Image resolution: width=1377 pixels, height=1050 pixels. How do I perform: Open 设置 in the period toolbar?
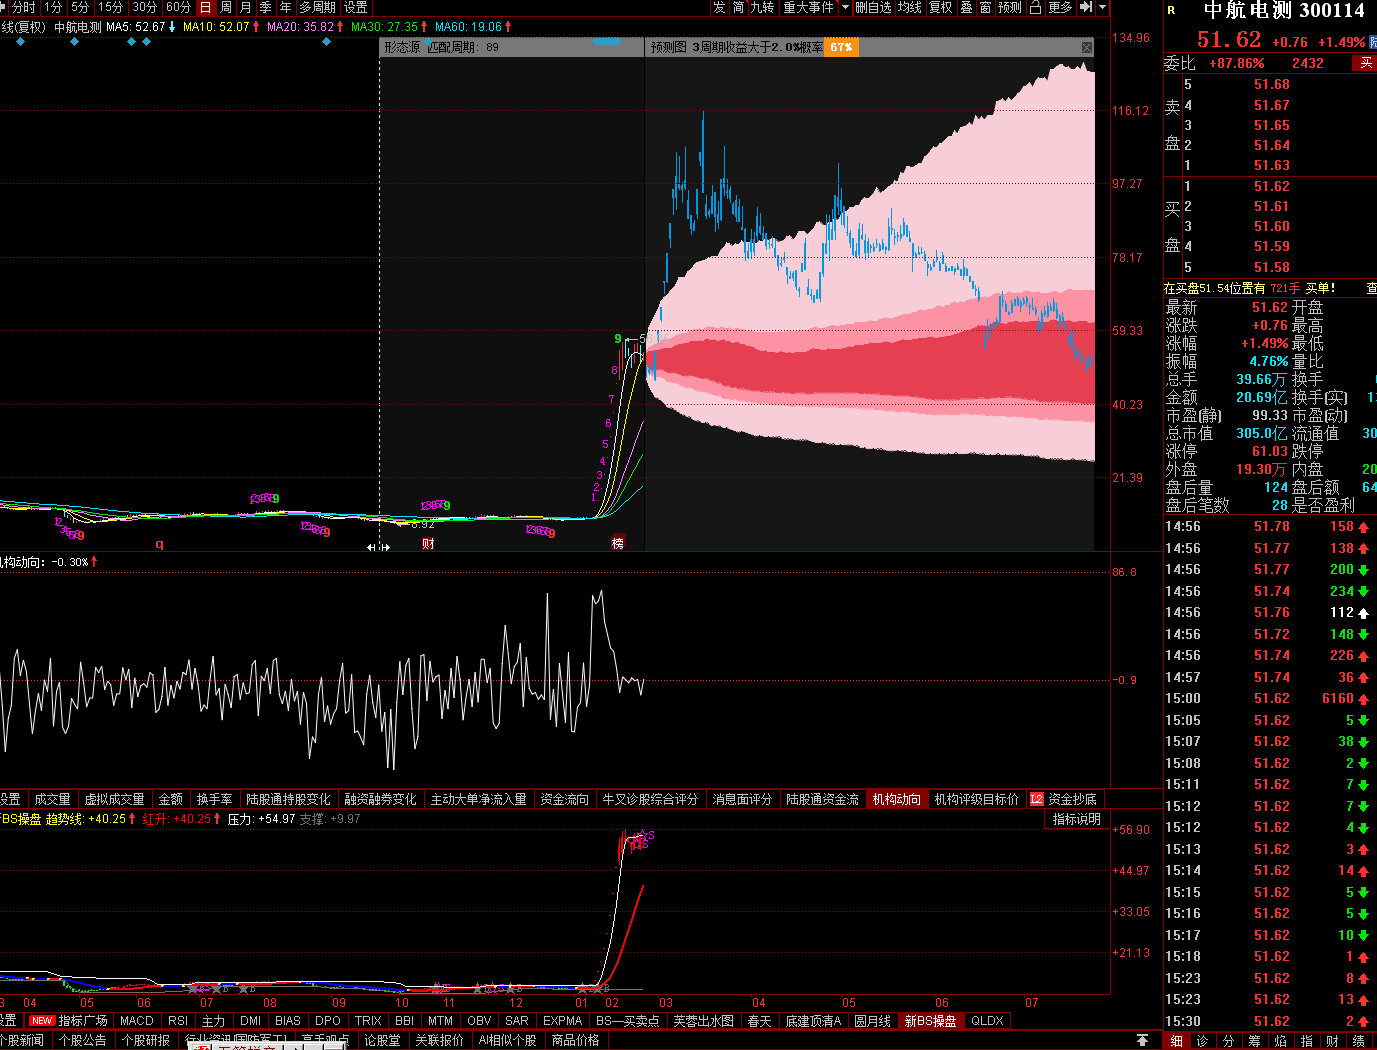[x=356, y=7]
